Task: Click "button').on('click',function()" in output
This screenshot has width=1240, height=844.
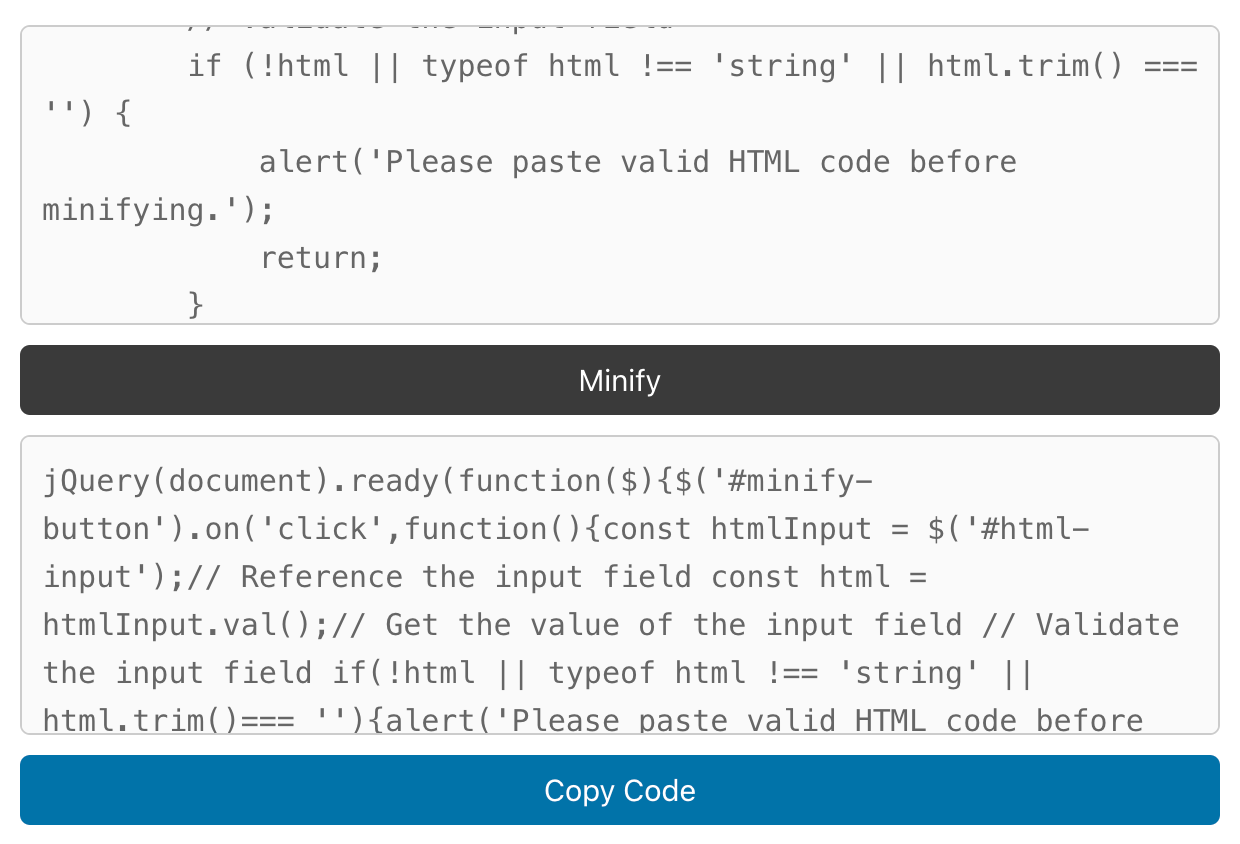Action: coord(311,529)
